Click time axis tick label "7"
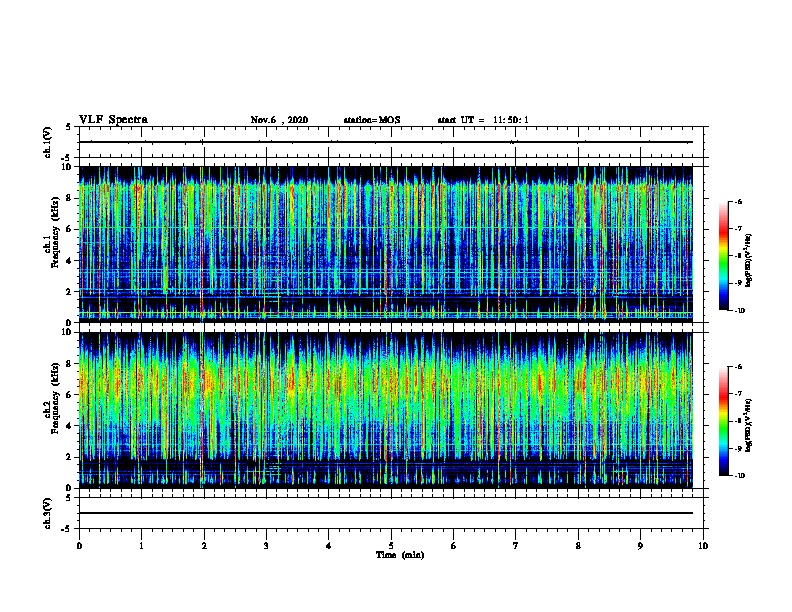Viewport: 792px width, 612px height. (x=516, y=546)
